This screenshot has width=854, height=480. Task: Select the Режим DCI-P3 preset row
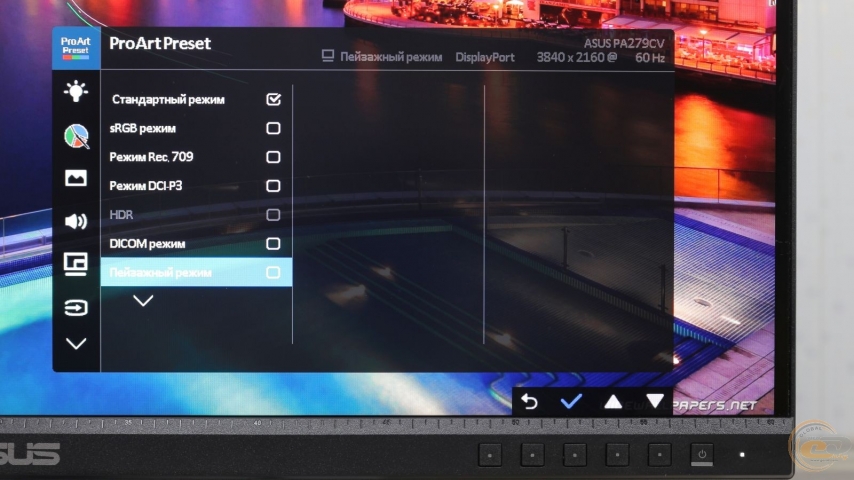(197, 186)
